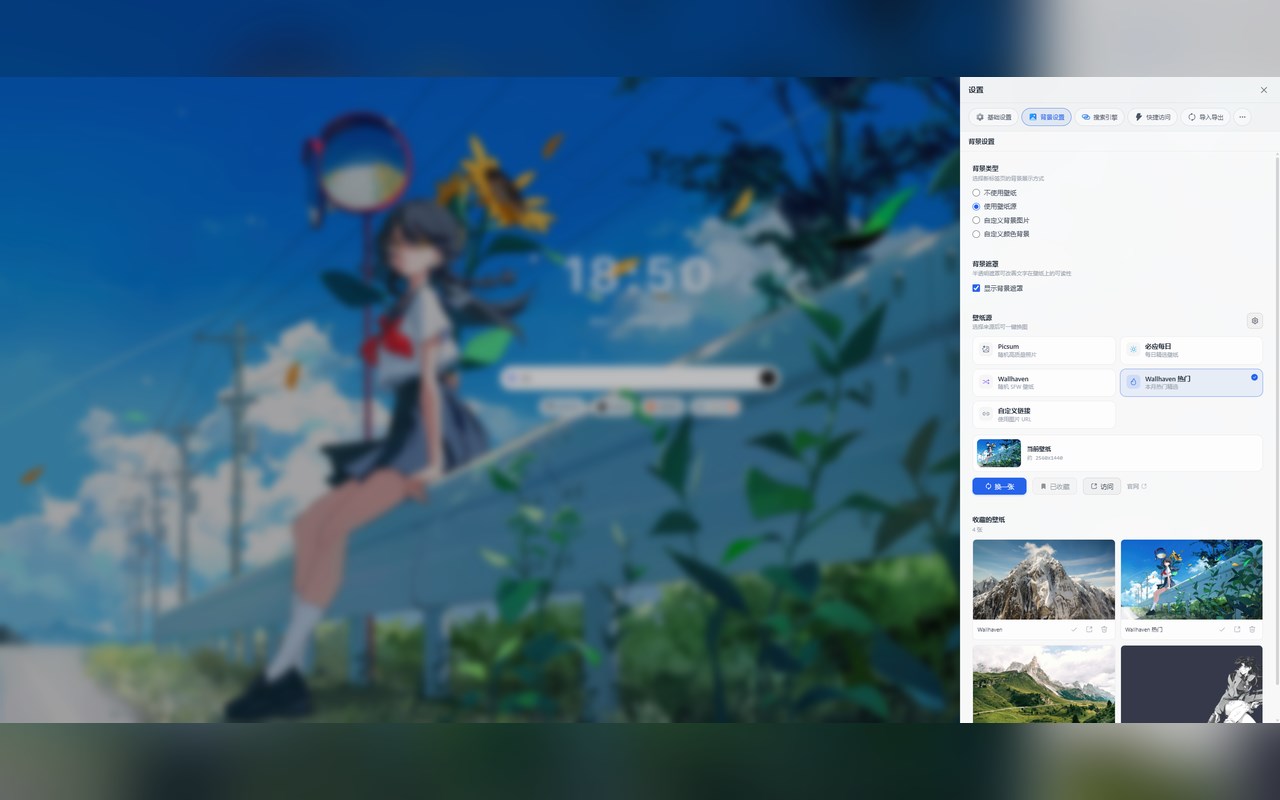The width and height of the screenshot is (1280, 800).
Task: Select the Wallhaven random SFW source
Action: point(1044,383)
